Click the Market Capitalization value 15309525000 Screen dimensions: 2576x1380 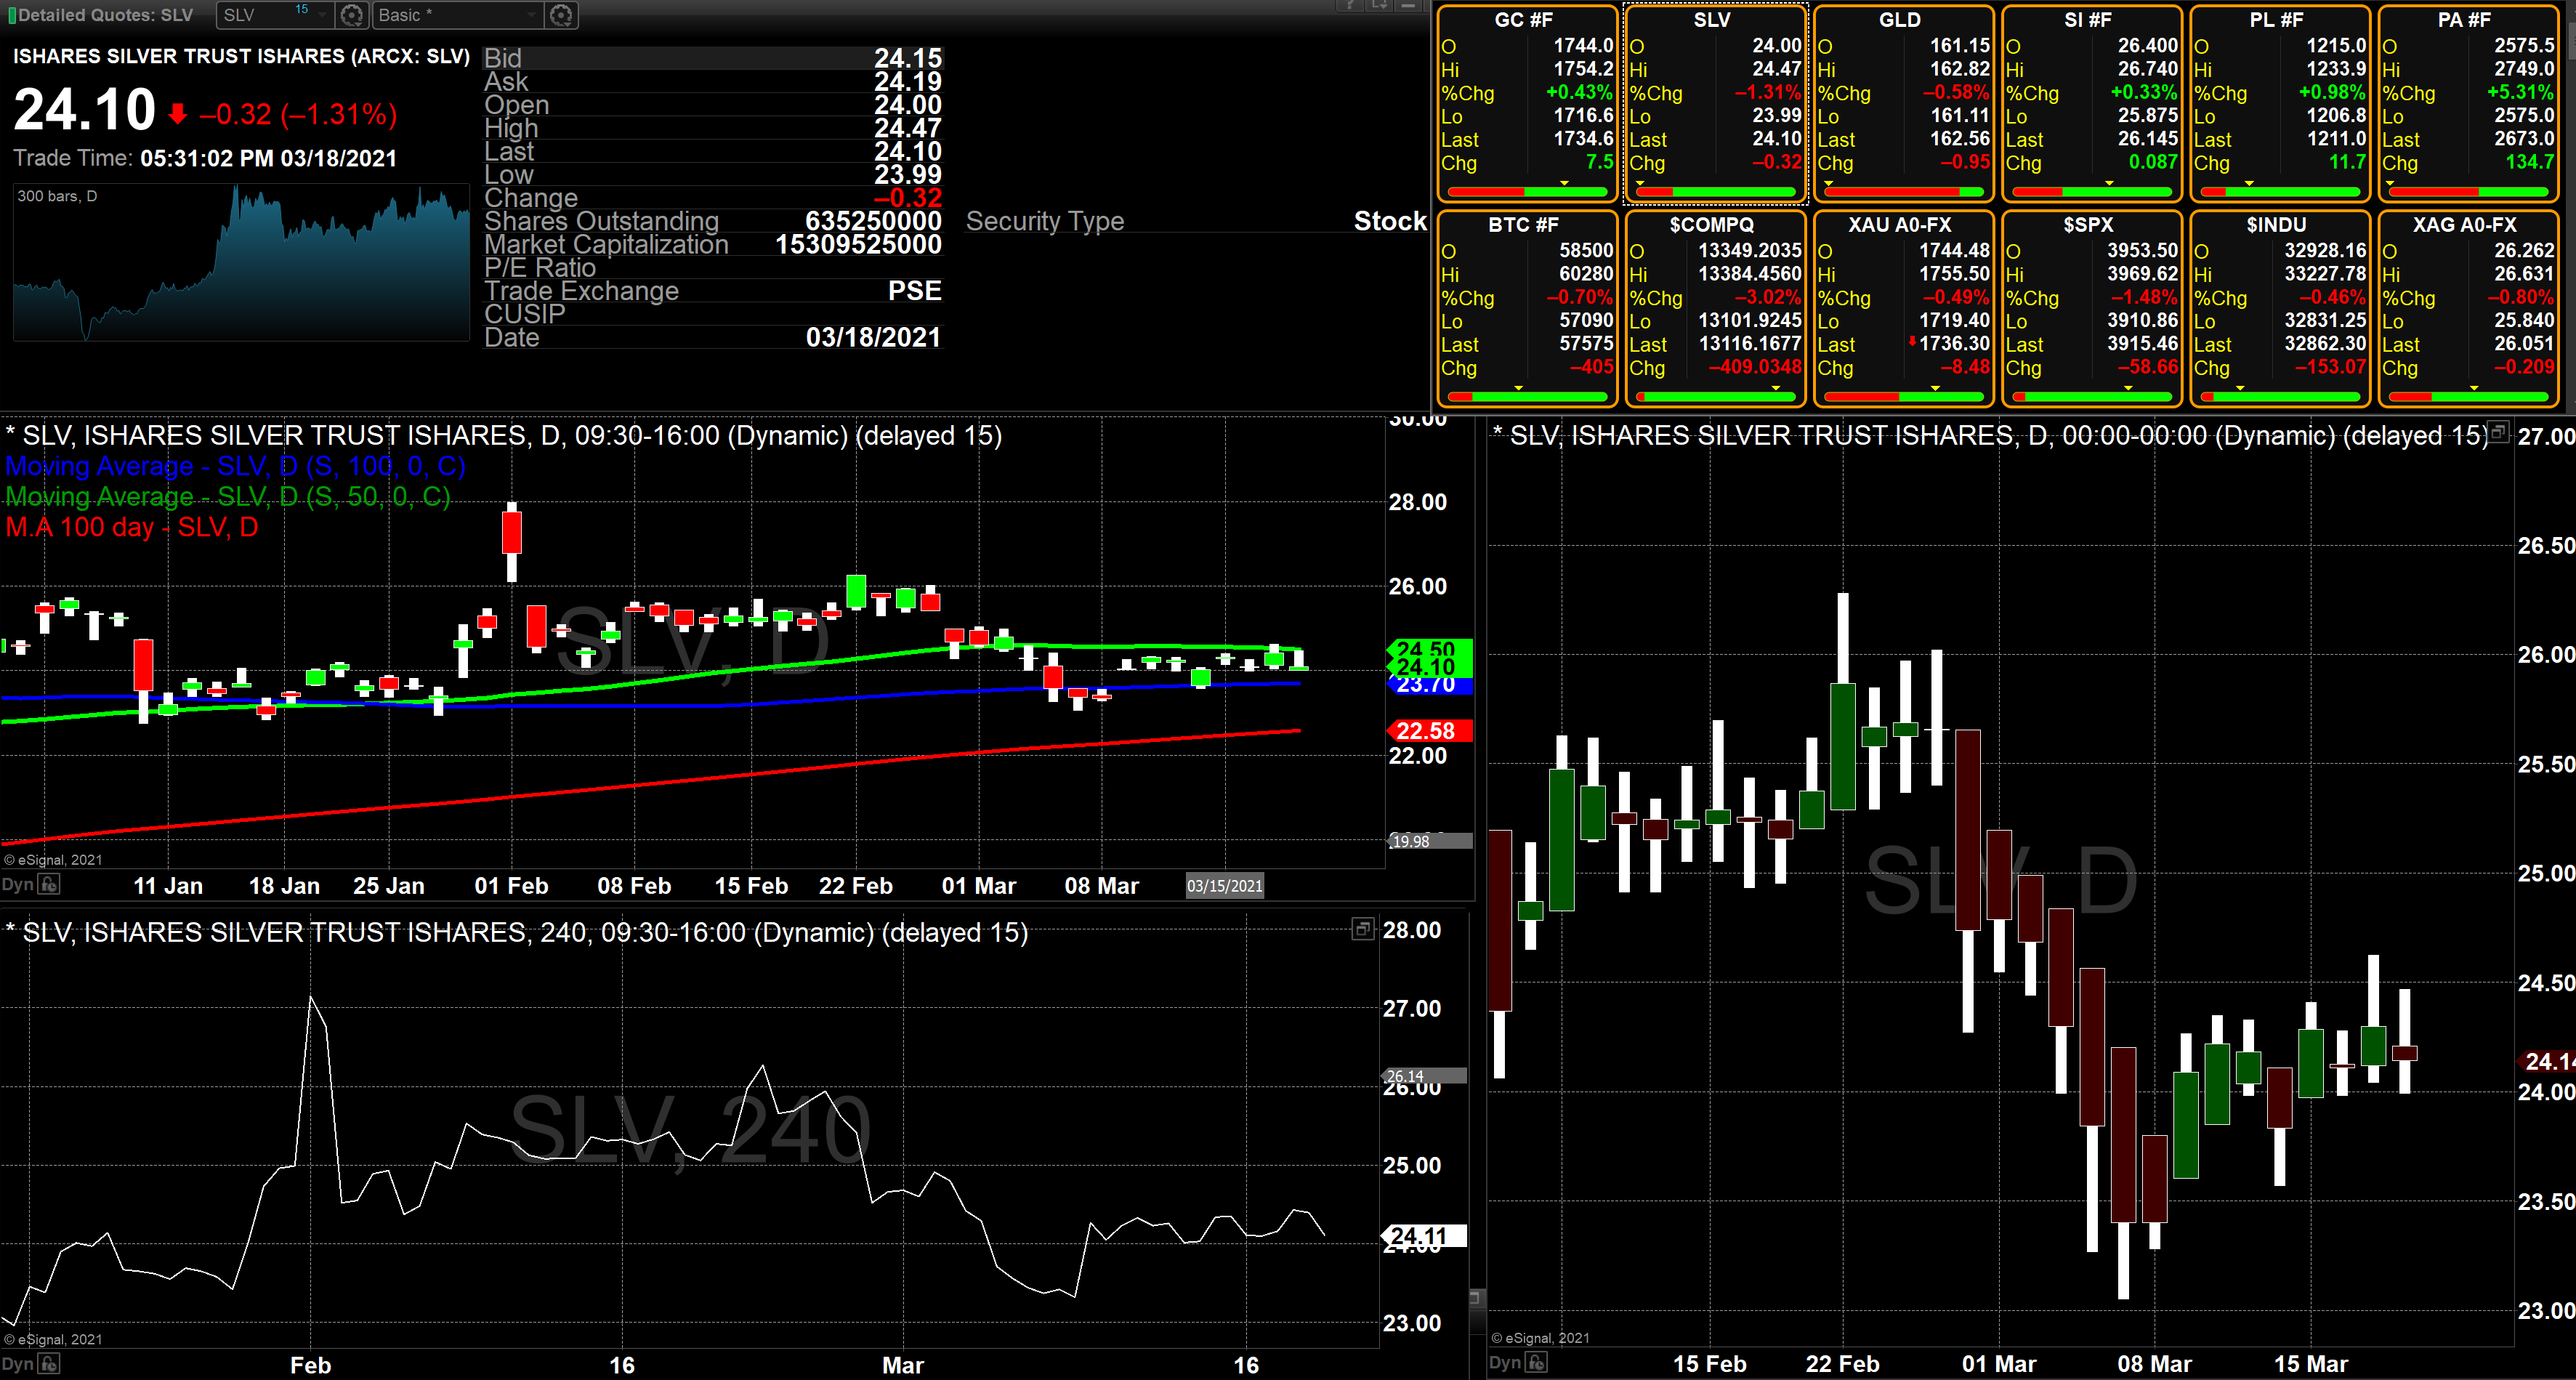858,244
